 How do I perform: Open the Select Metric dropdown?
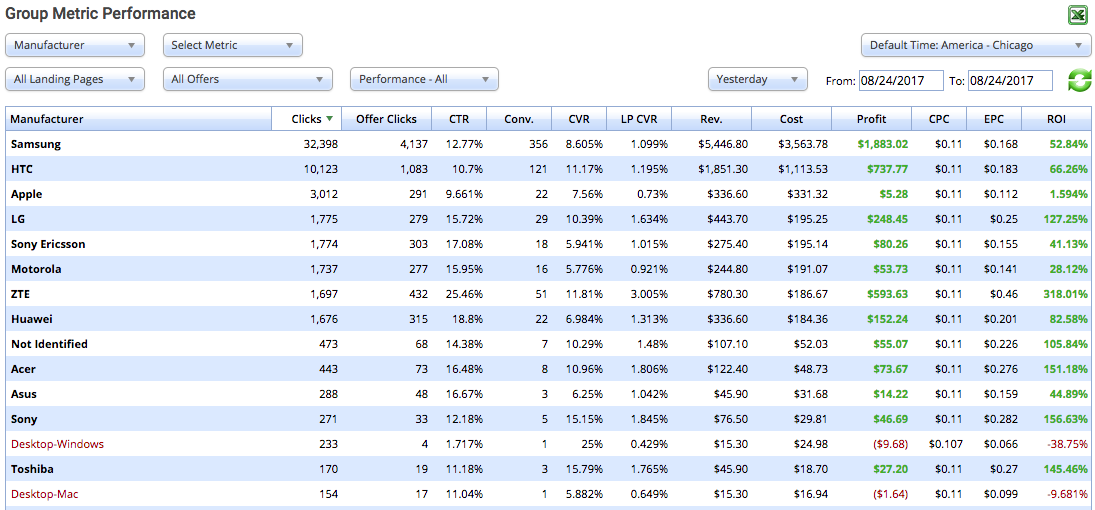point(232,45)
